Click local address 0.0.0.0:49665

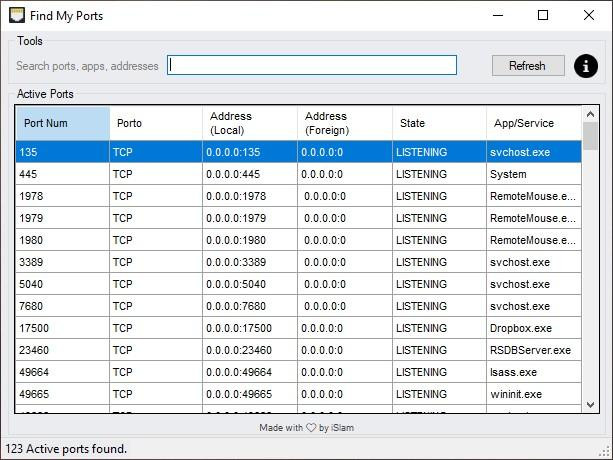point(250,394)
